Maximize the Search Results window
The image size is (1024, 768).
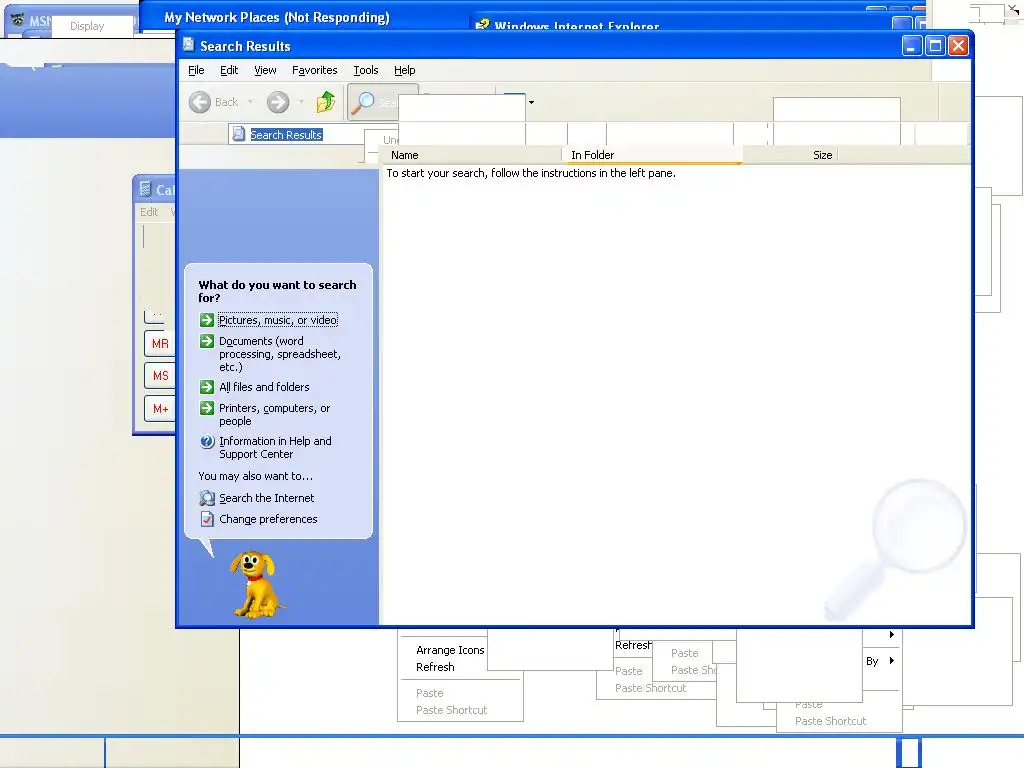(935, 46)
